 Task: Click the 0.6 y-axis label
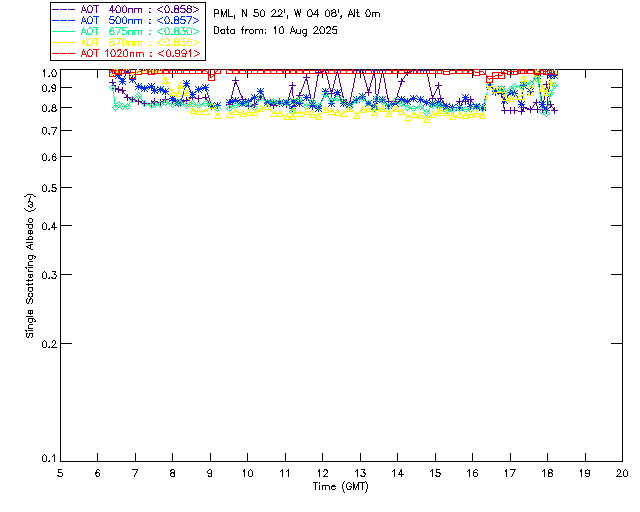click(49, 157)
